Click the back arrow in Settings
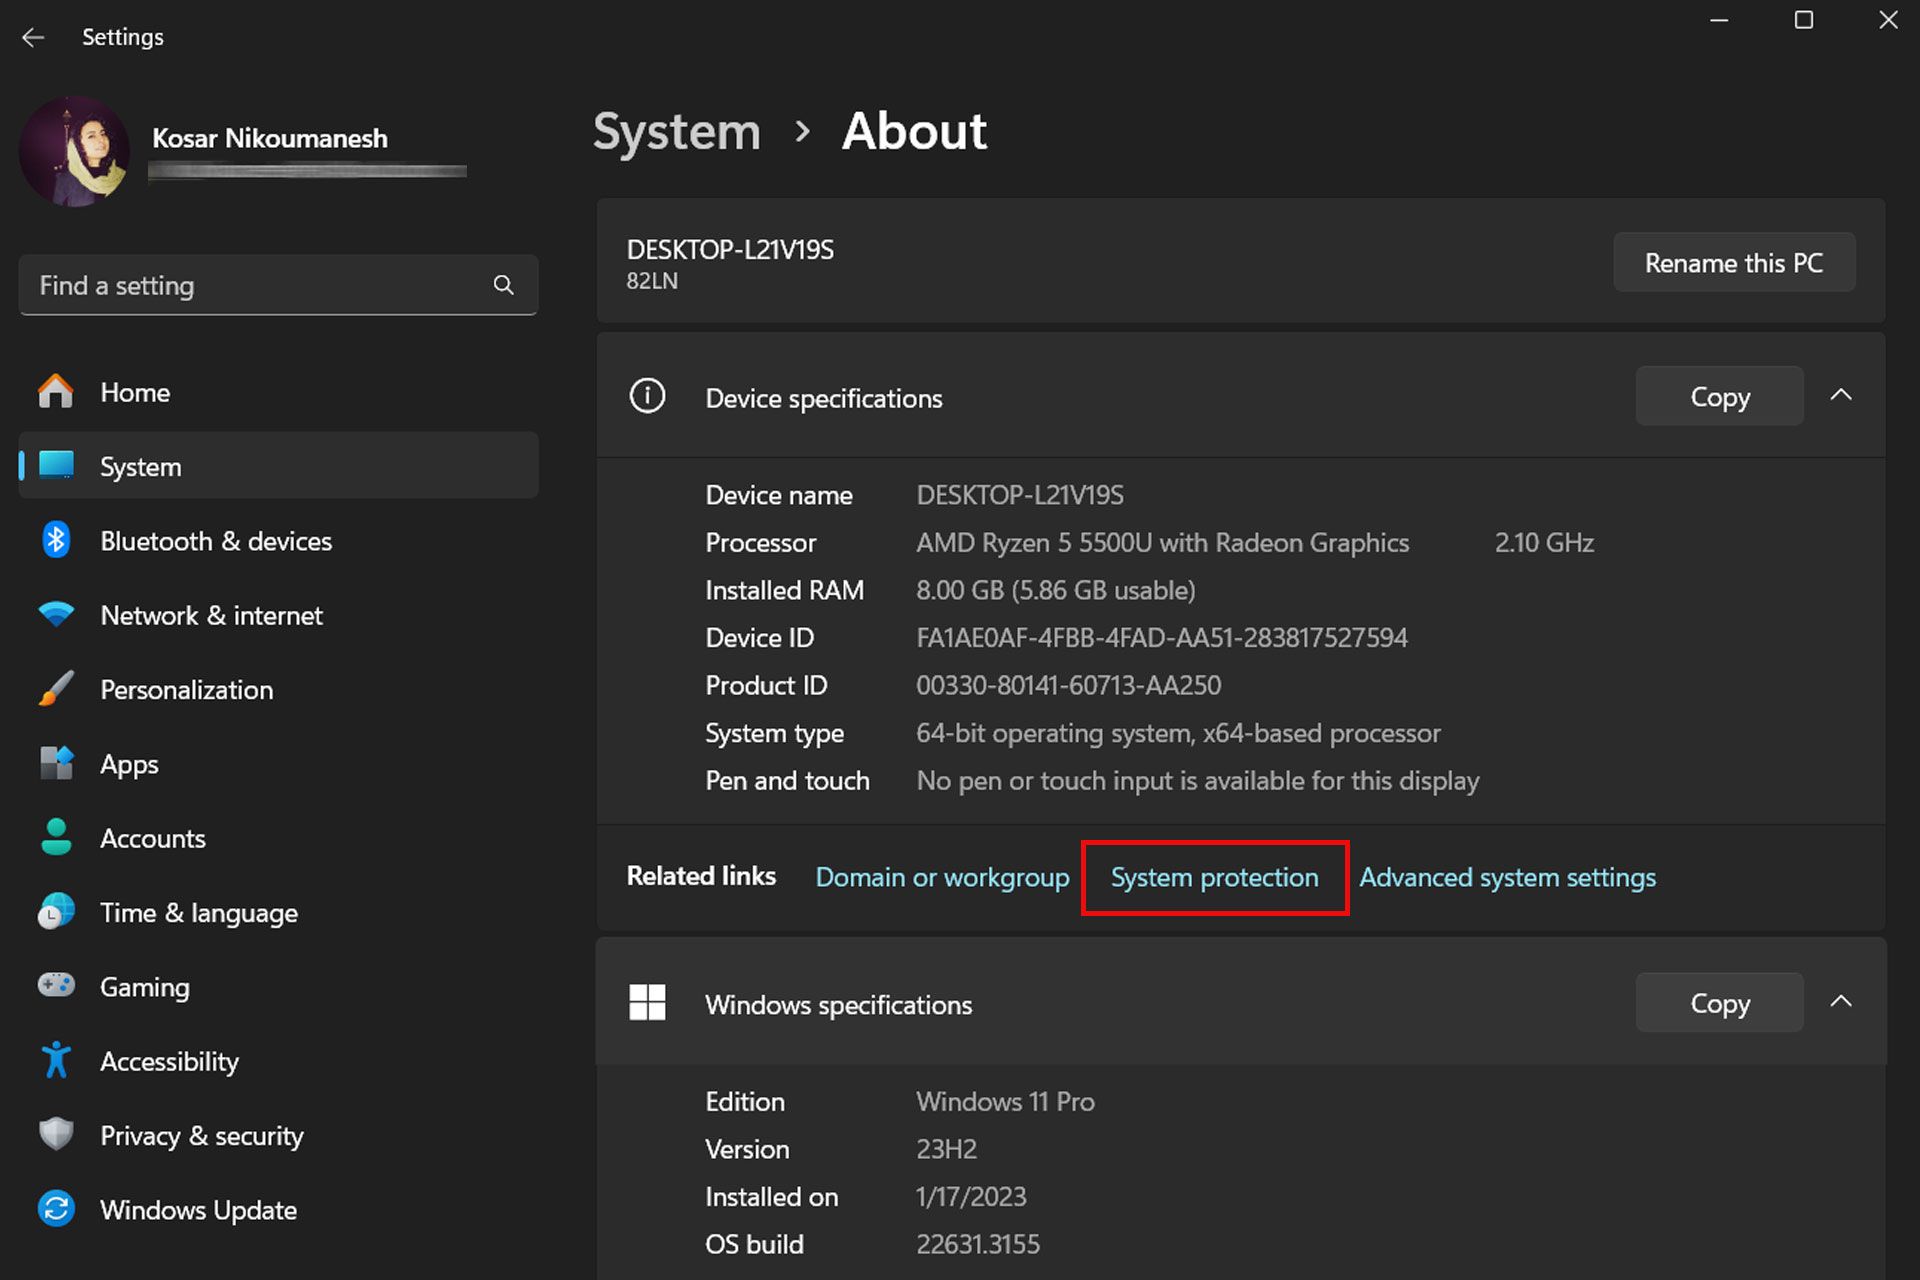The height and width of the screenshot is (1280, 1920). click(x=33, y=37)
